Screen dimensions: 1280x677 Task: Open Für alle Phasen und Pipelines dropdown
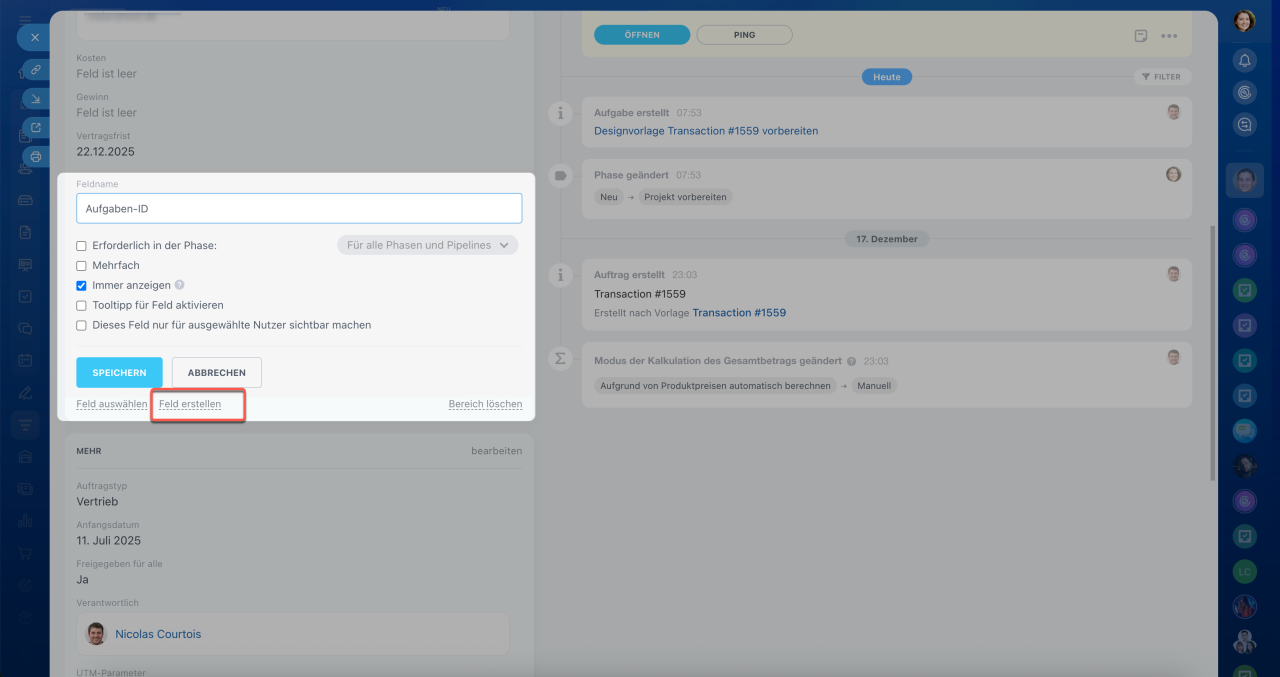click(x=427, y=245)
